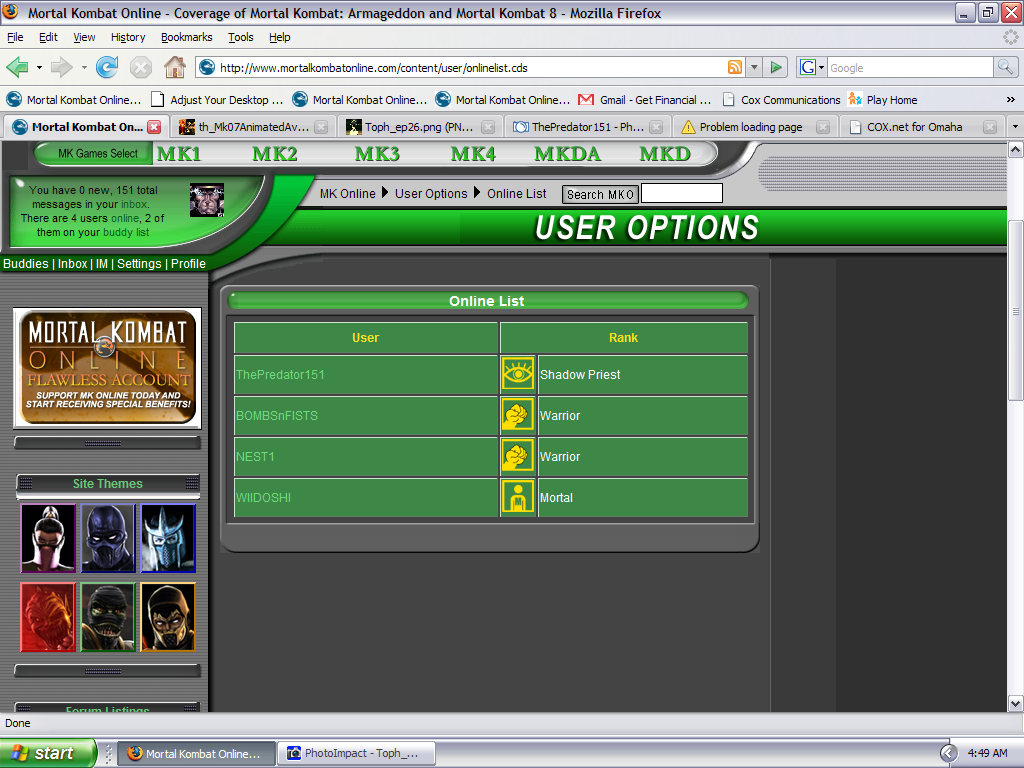Go back with the green Back arrow
The width and height of the screenshot is (1024, 768).
click(x=18, y=67)
